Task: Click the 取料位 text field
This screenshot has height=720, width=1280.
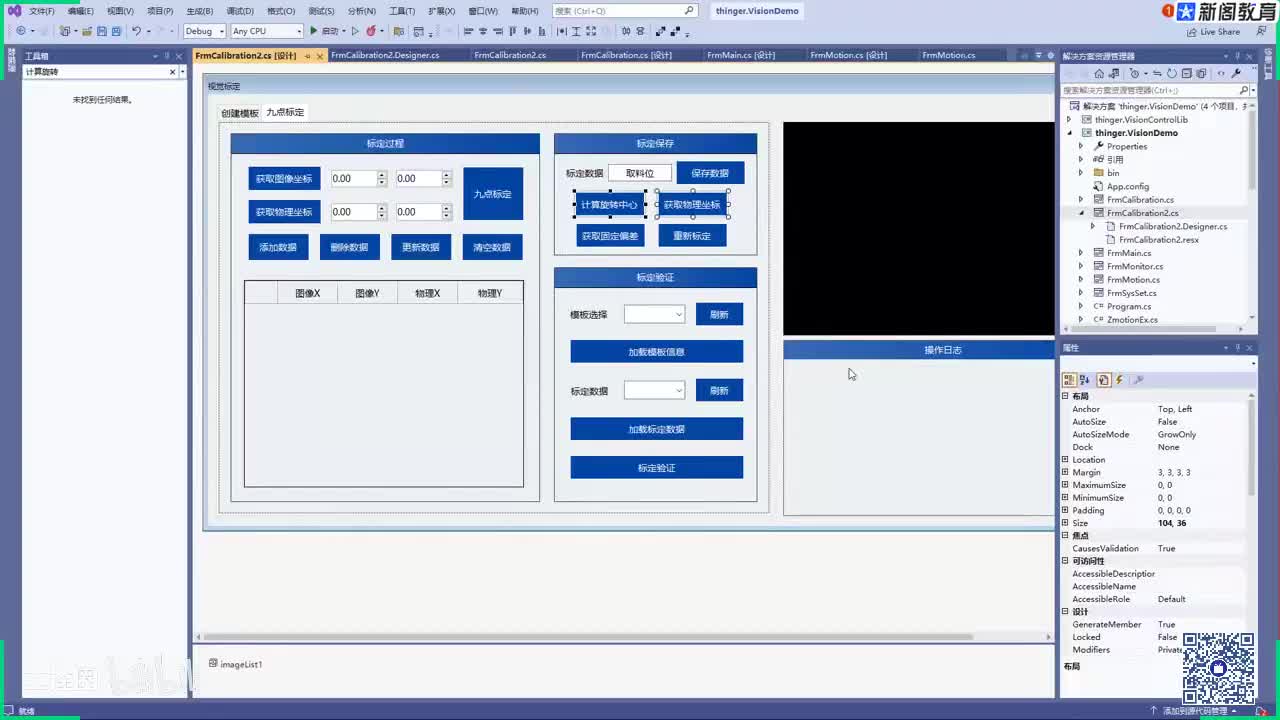Action: tap(640, 173)
